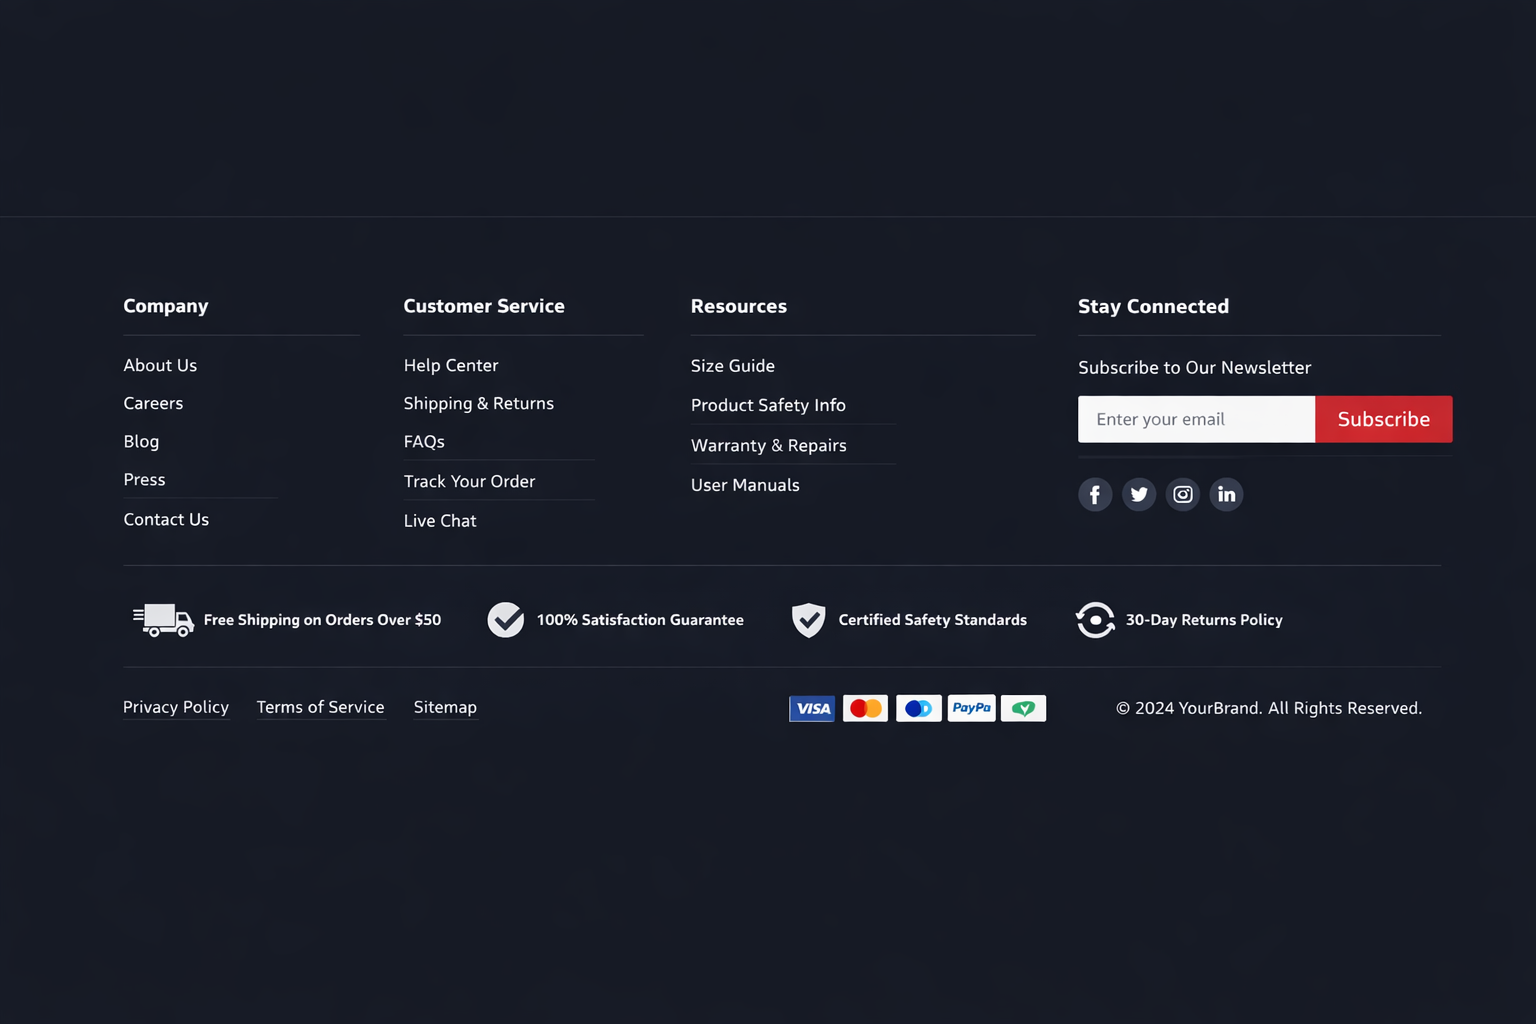Open Warranty & Repairs link

point(769,445)
